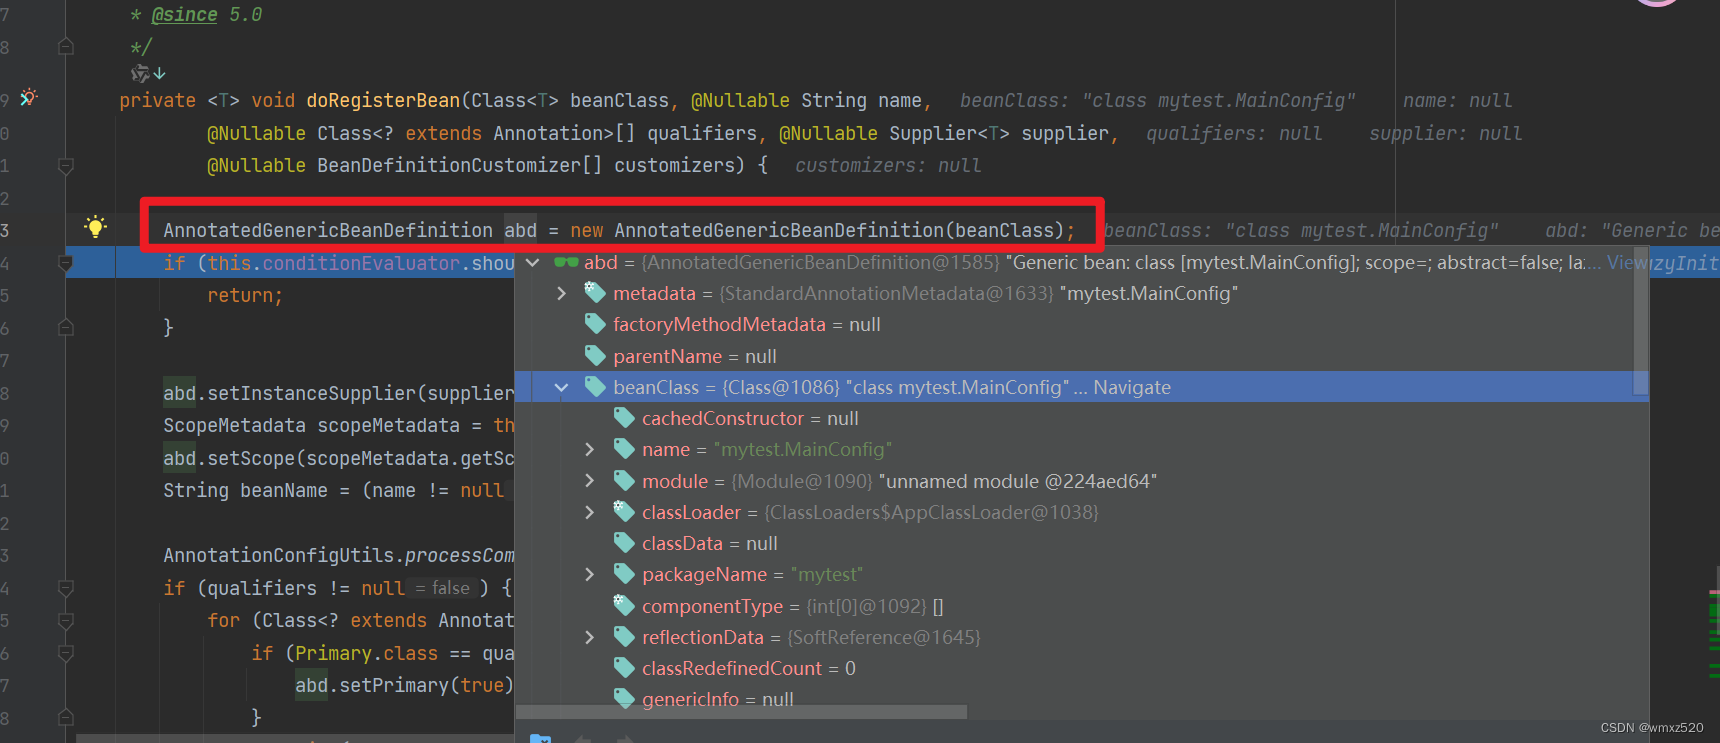The height and width of the screenshot is (743, 1720).
Task: Click the tag icon of classRedefinedCount
Action: [624, 667]
